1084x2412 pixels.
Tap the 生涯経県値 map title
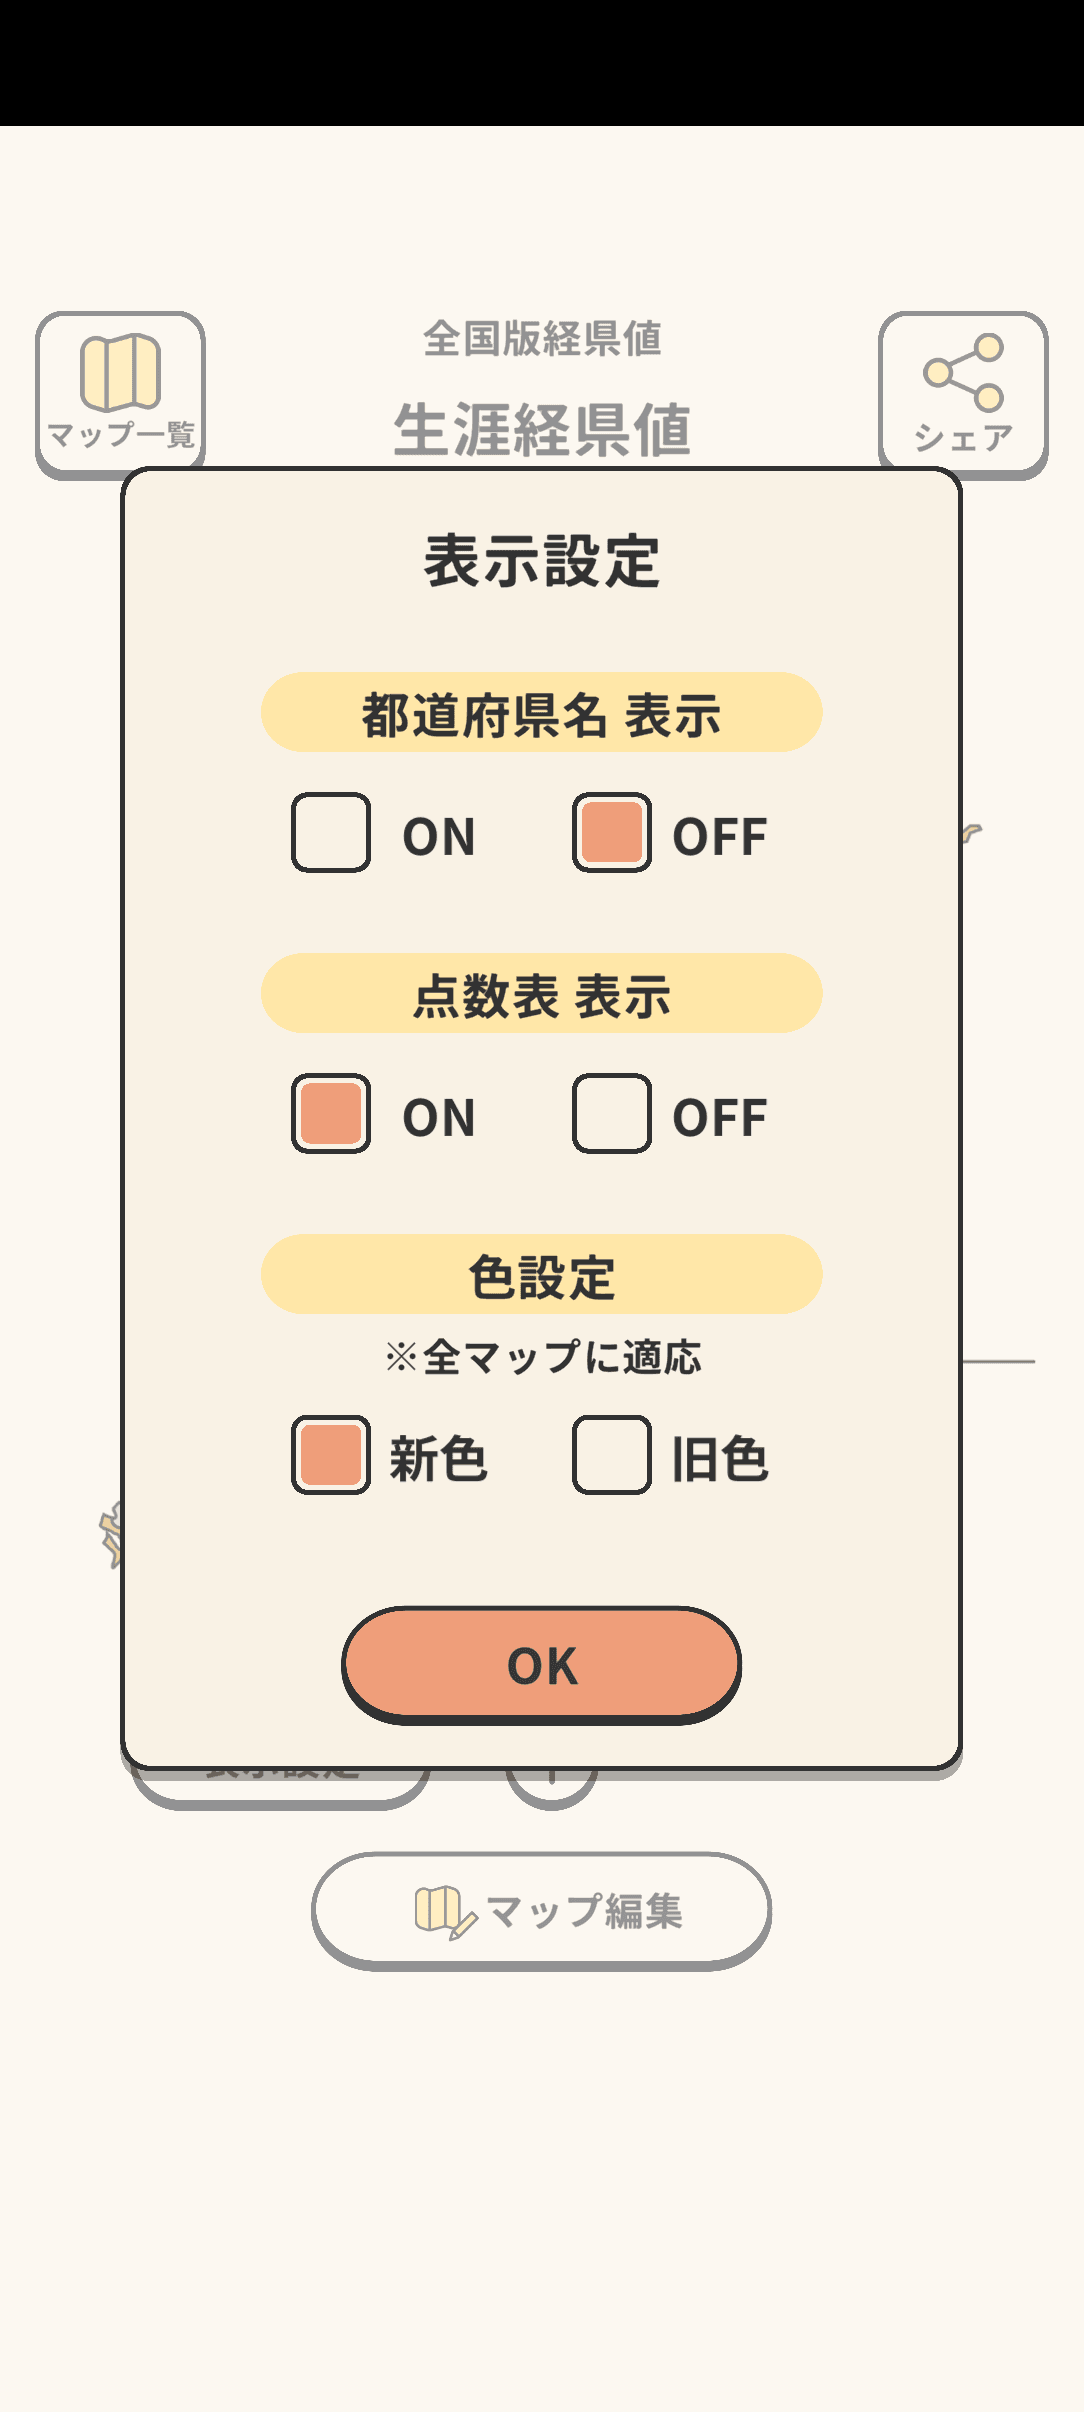click(x=542, y=430)
